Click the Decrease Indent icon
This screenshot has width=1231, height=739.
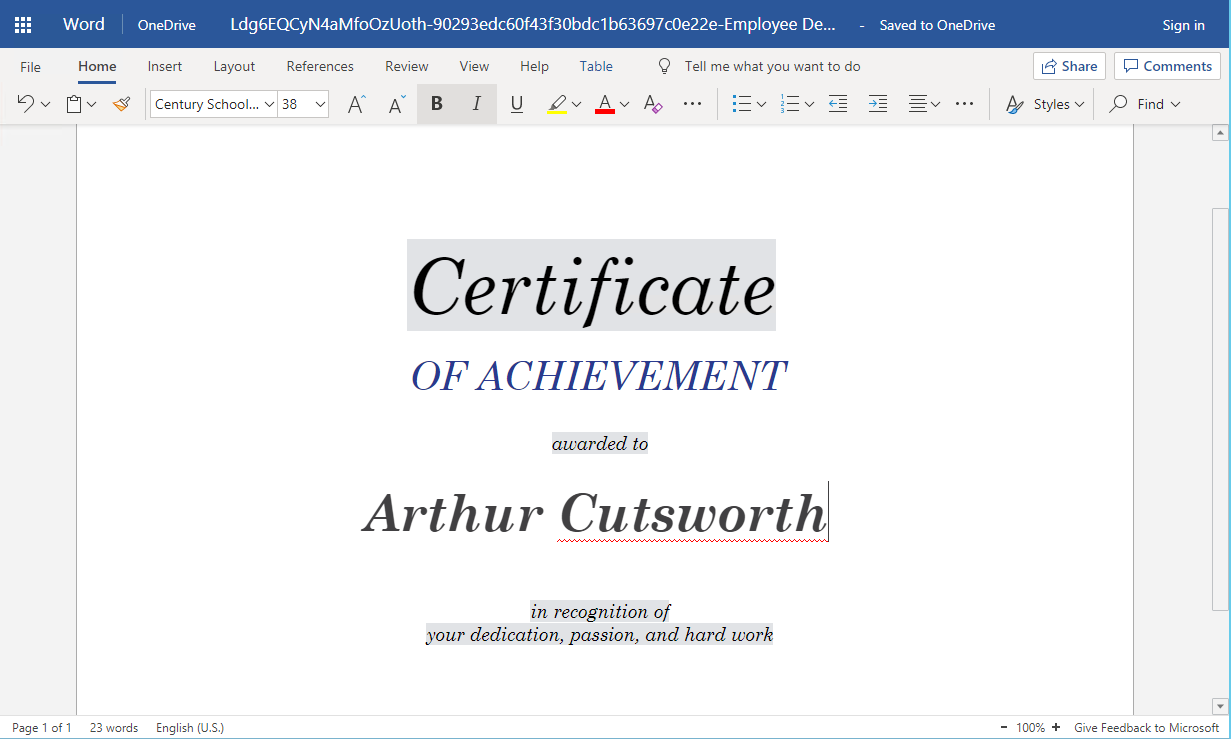click(x=838, y=104)
